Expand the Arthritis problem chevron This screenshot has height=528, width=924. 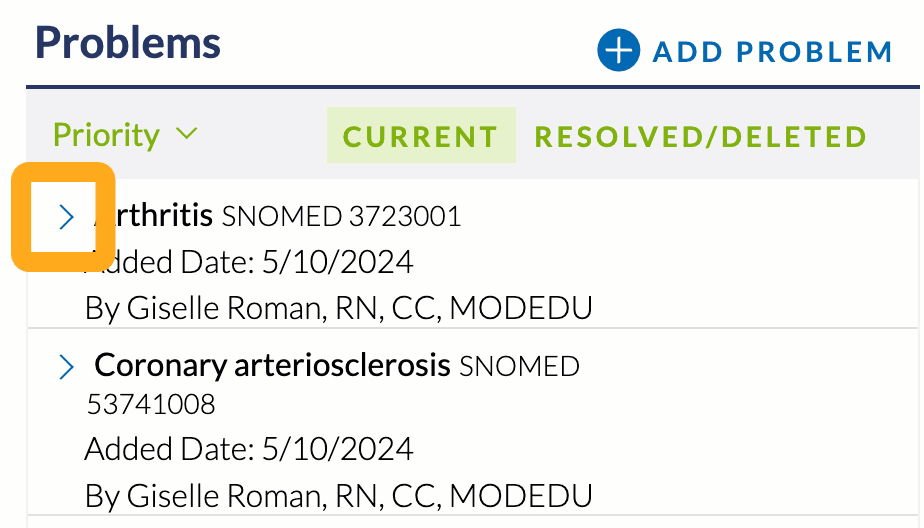pyautogui.click(x=66, y=217)
